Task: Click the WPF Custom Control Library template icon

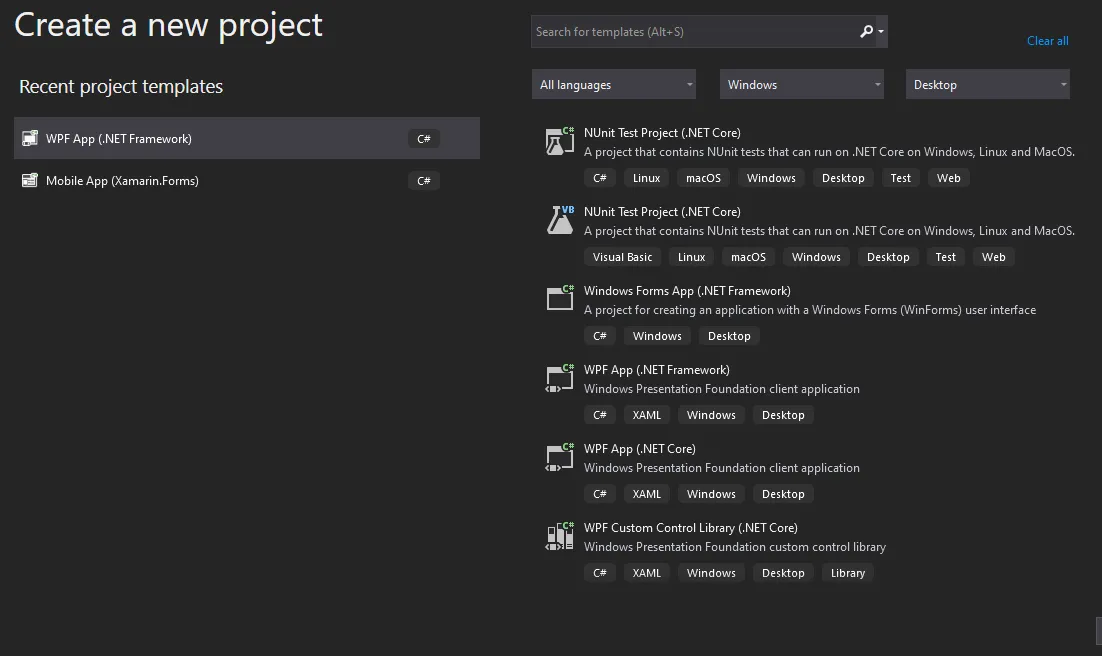Action: point(560,536)
